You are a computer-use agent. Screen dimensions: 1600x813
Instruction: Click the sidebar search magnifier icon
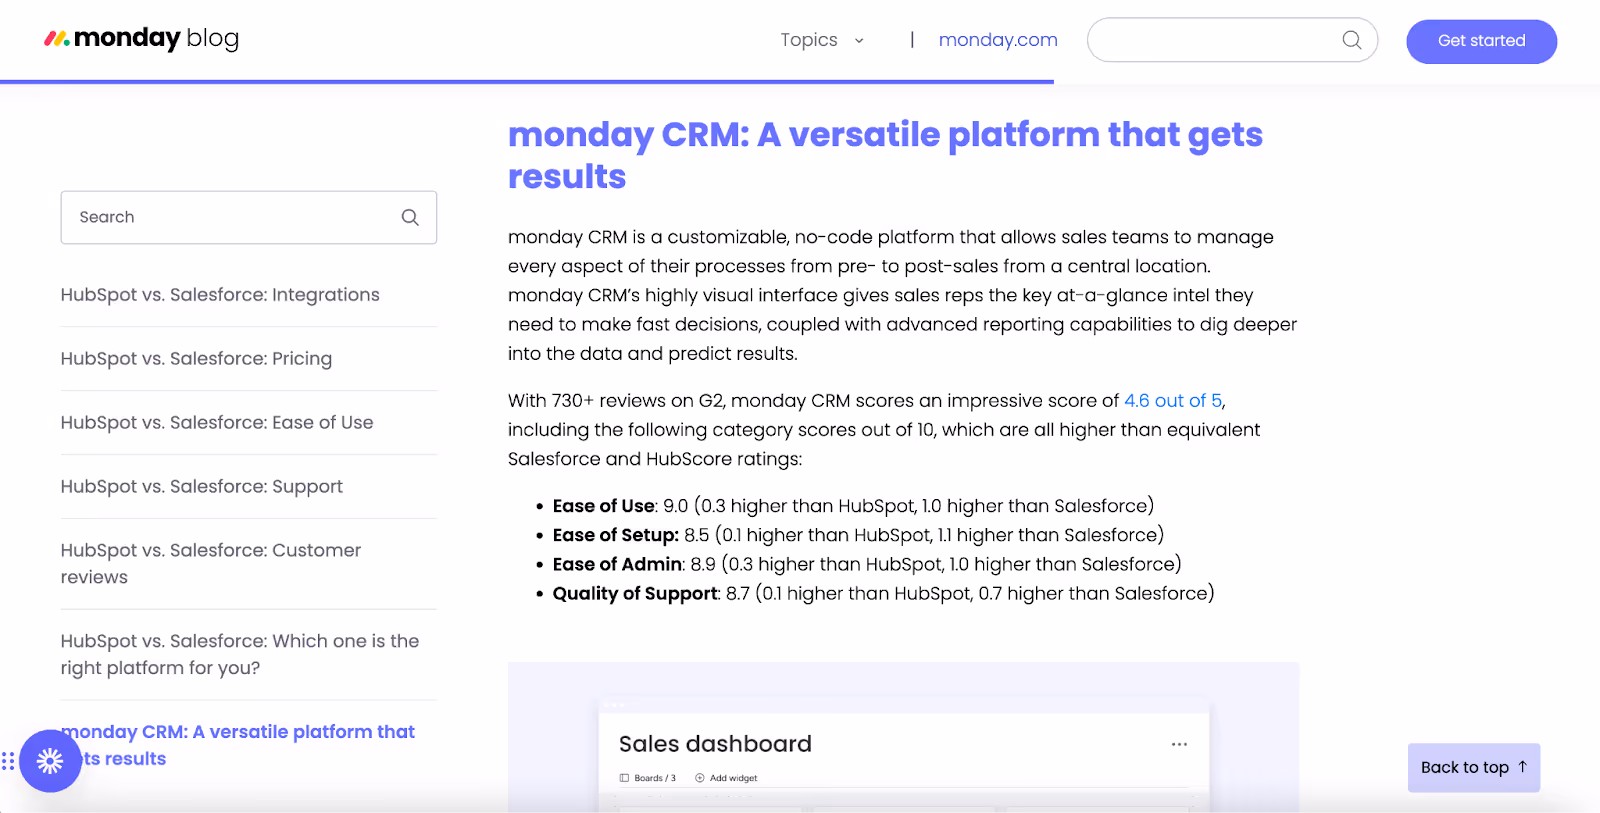[410, 217]
